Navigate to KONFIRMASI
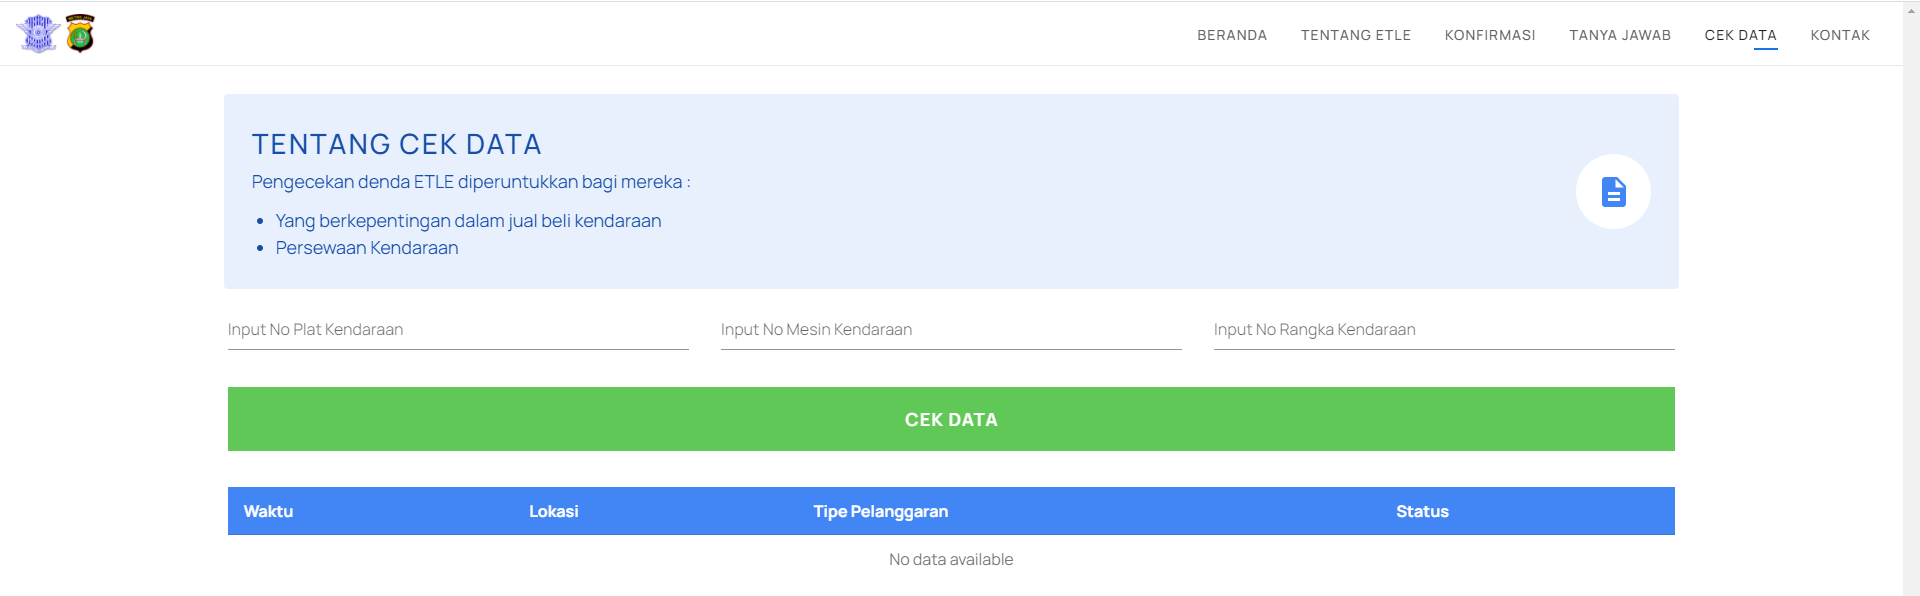1920x596 pixels. 1489,35
